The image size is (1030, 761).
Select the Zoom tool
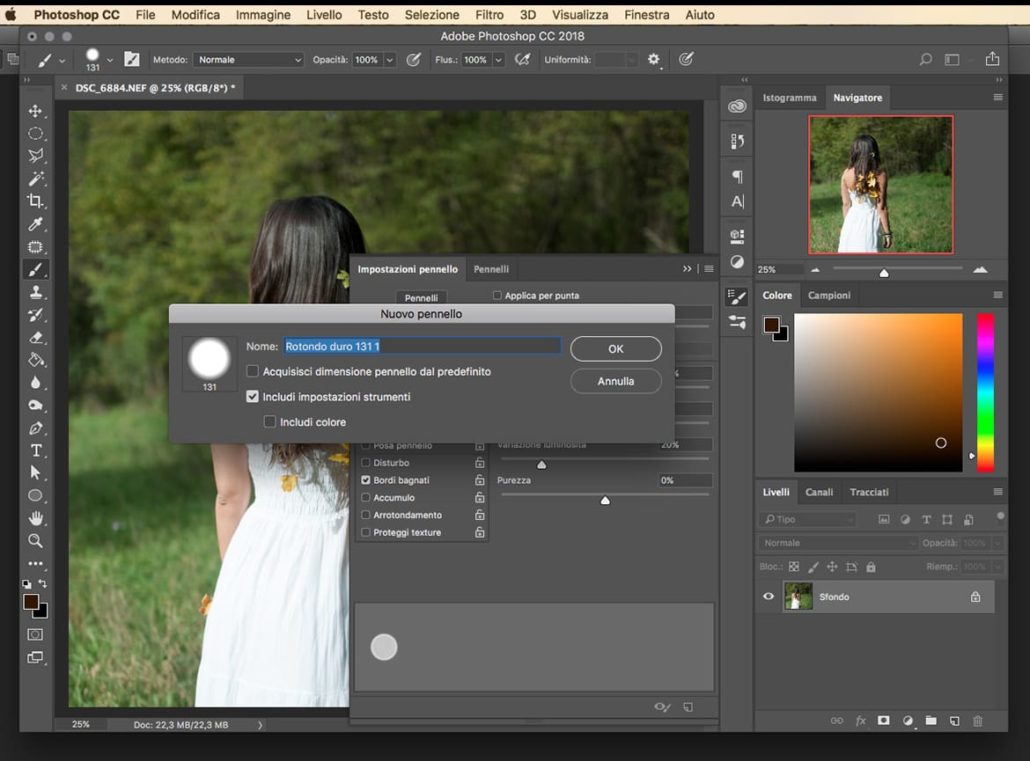tap(35, 541)
